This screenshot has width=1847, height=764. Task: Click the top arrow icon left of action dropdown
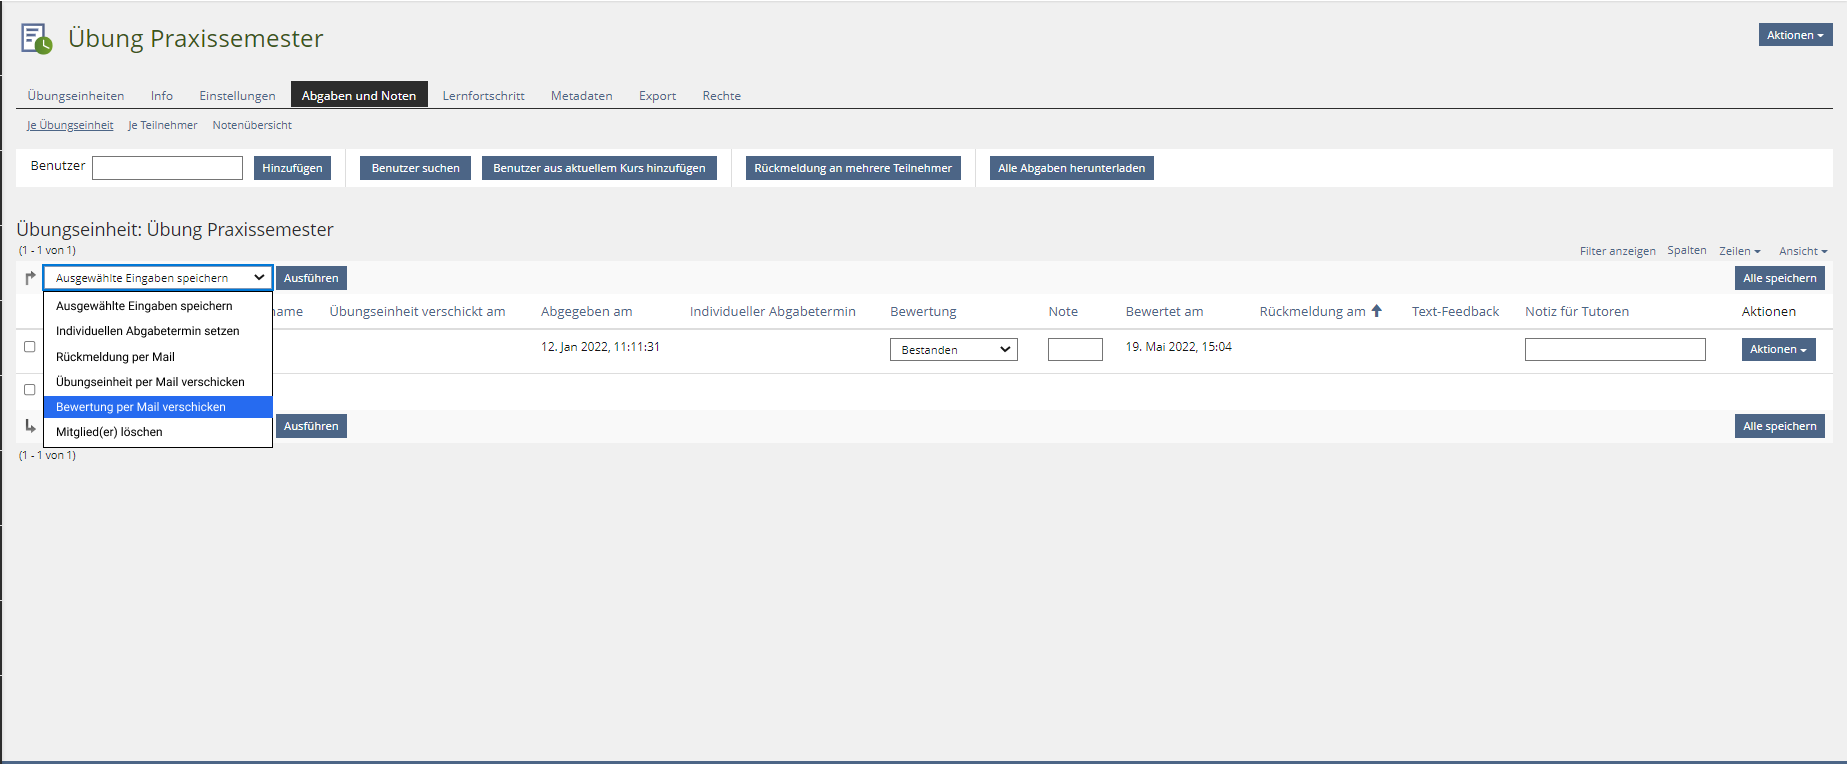(30, 278)
